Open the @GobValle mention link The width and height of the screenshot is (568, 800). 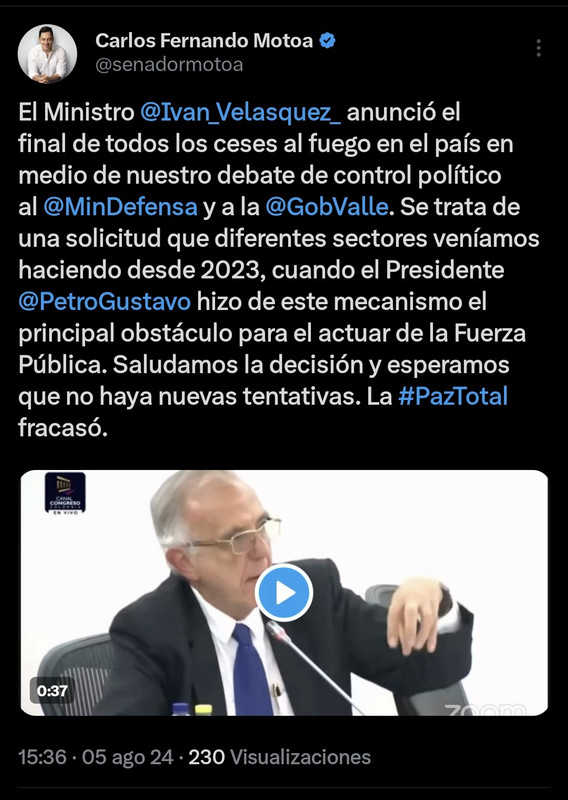pos(327,207)
